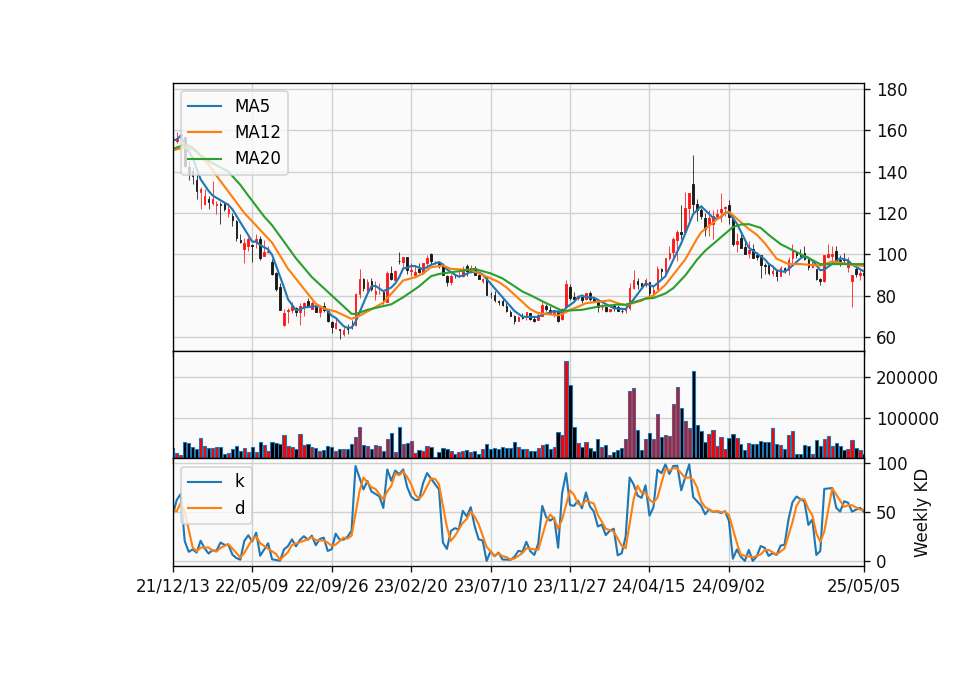The height and width of the screenshot is (690, 960).
Task: Click the 50 label on KD axis
Action: pyautogui.click(x=887, y=513)
